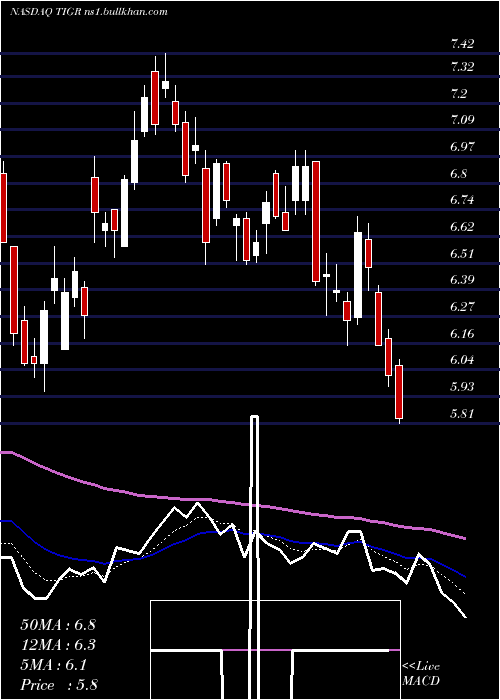Viewport: 500px width, 700px height.
Task: Click the 6.39 price axis label
Action: coord(462,279)
